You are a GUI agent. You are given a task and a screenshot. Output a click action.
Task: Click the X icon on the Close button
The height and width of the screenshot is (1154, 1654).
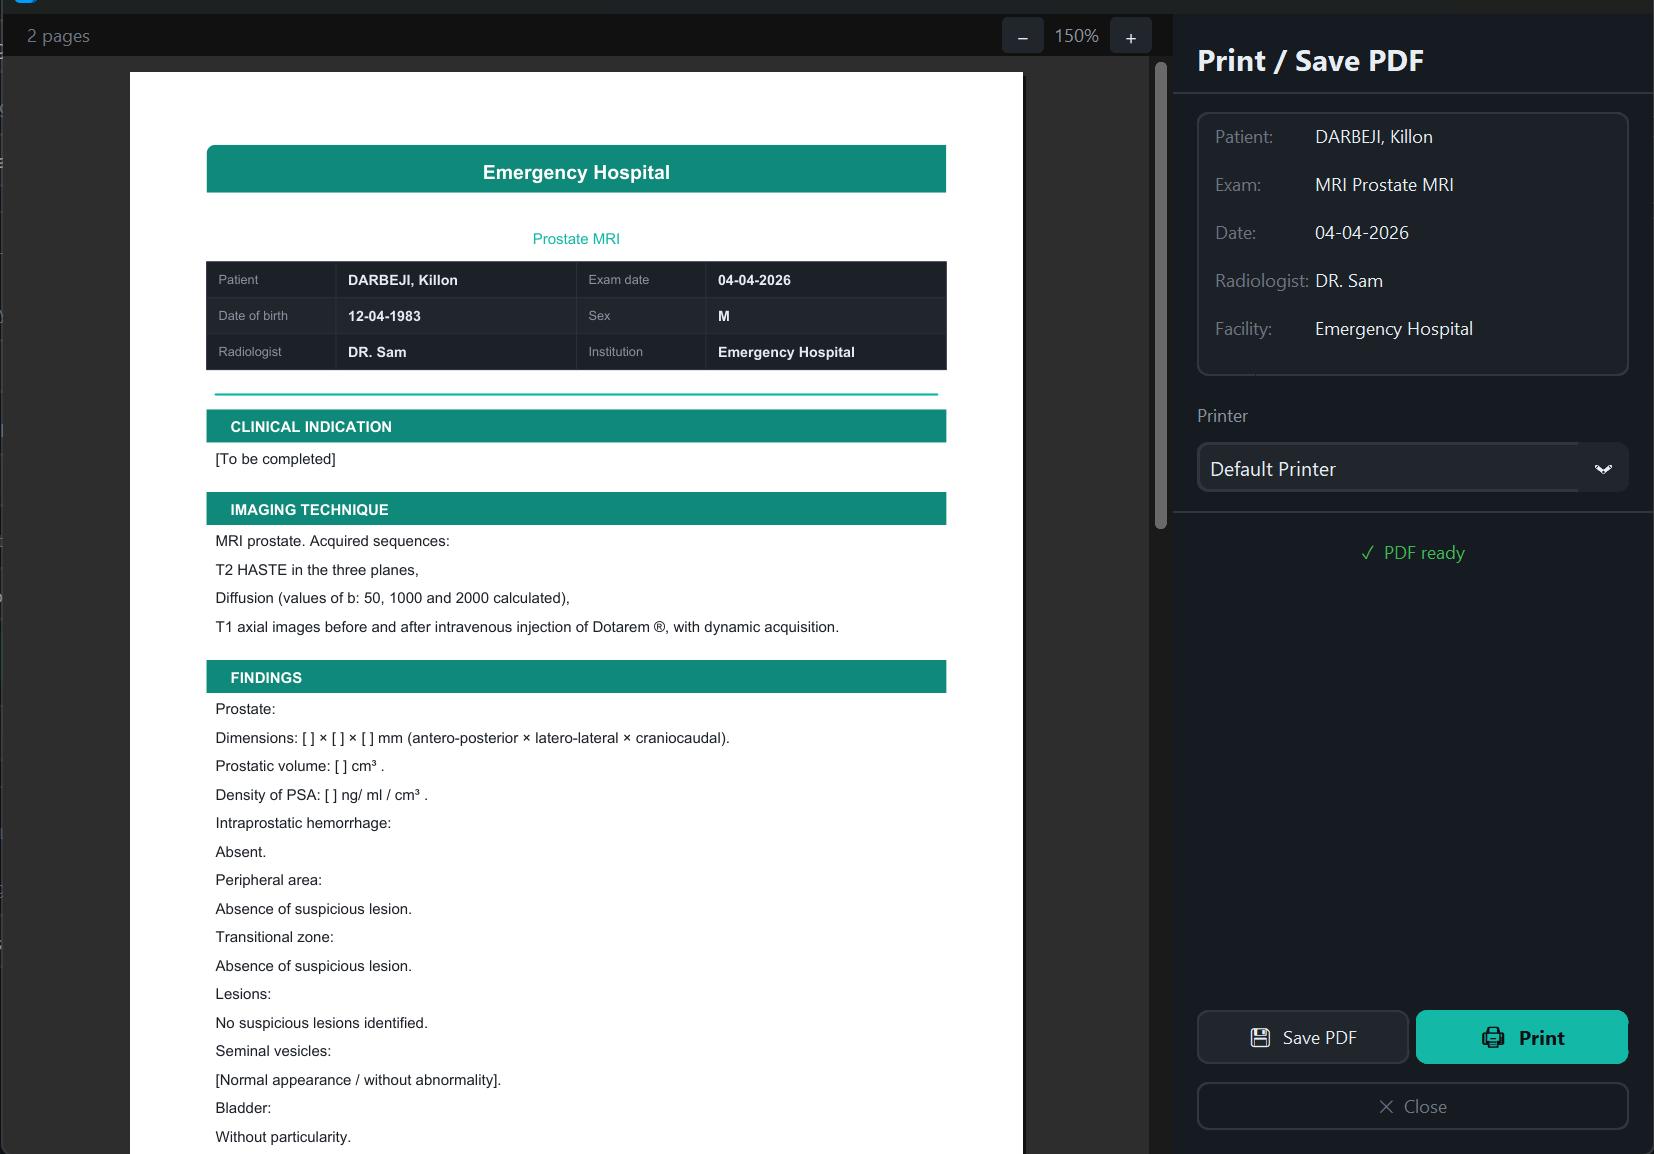1385,1106
